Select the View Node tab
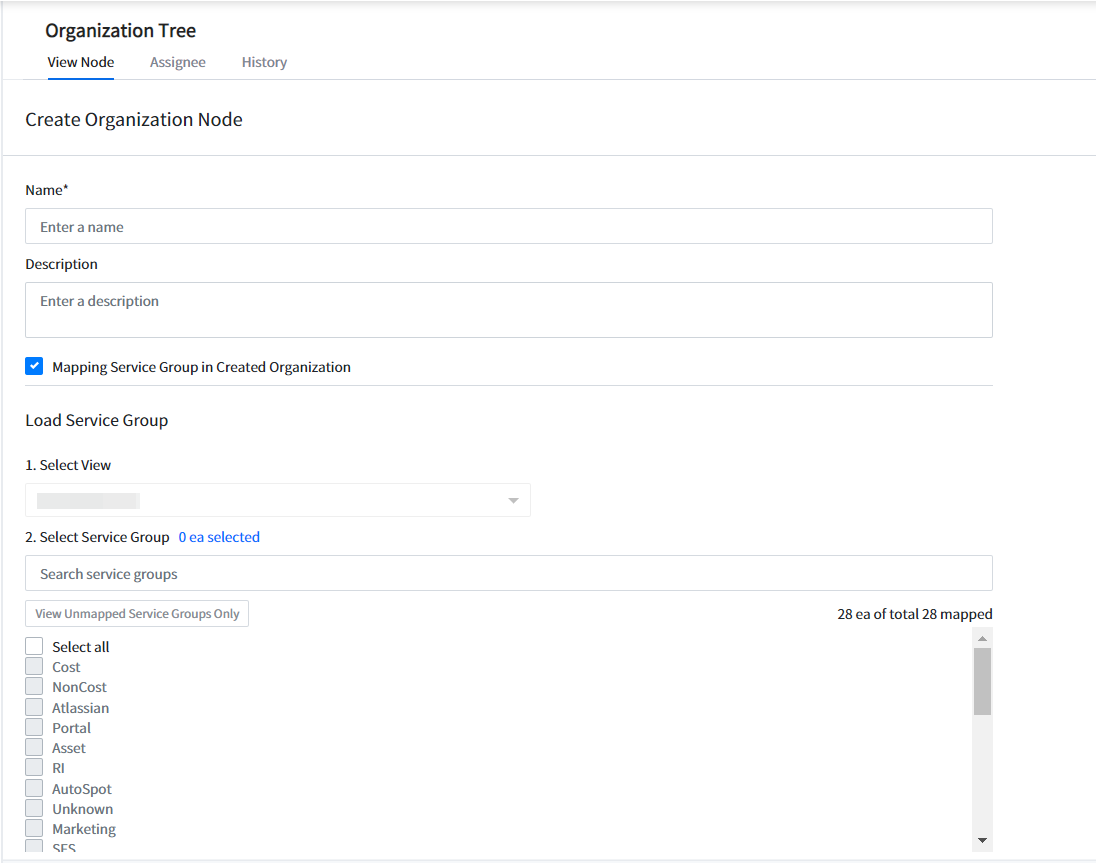Image resolution: width=1096 pixels, height=863 pixels. point(81,62)
